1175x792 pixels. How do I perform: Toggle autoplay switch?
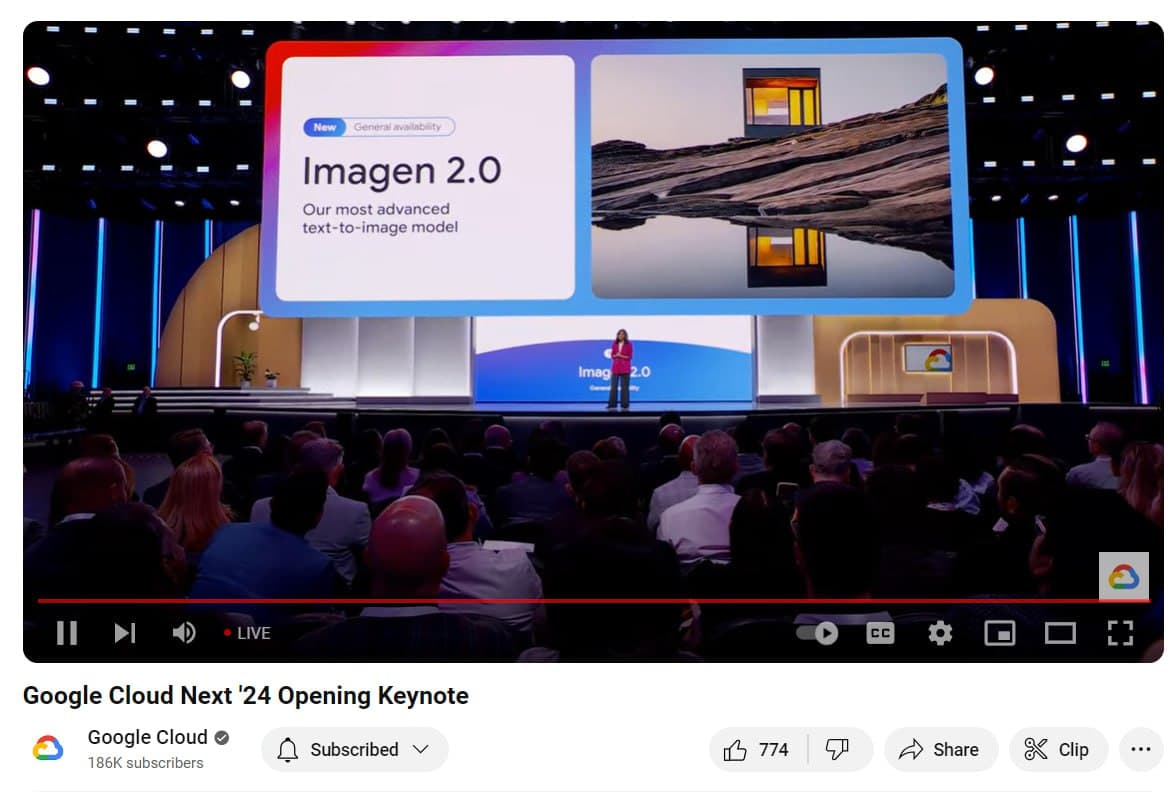pos(818,633)
